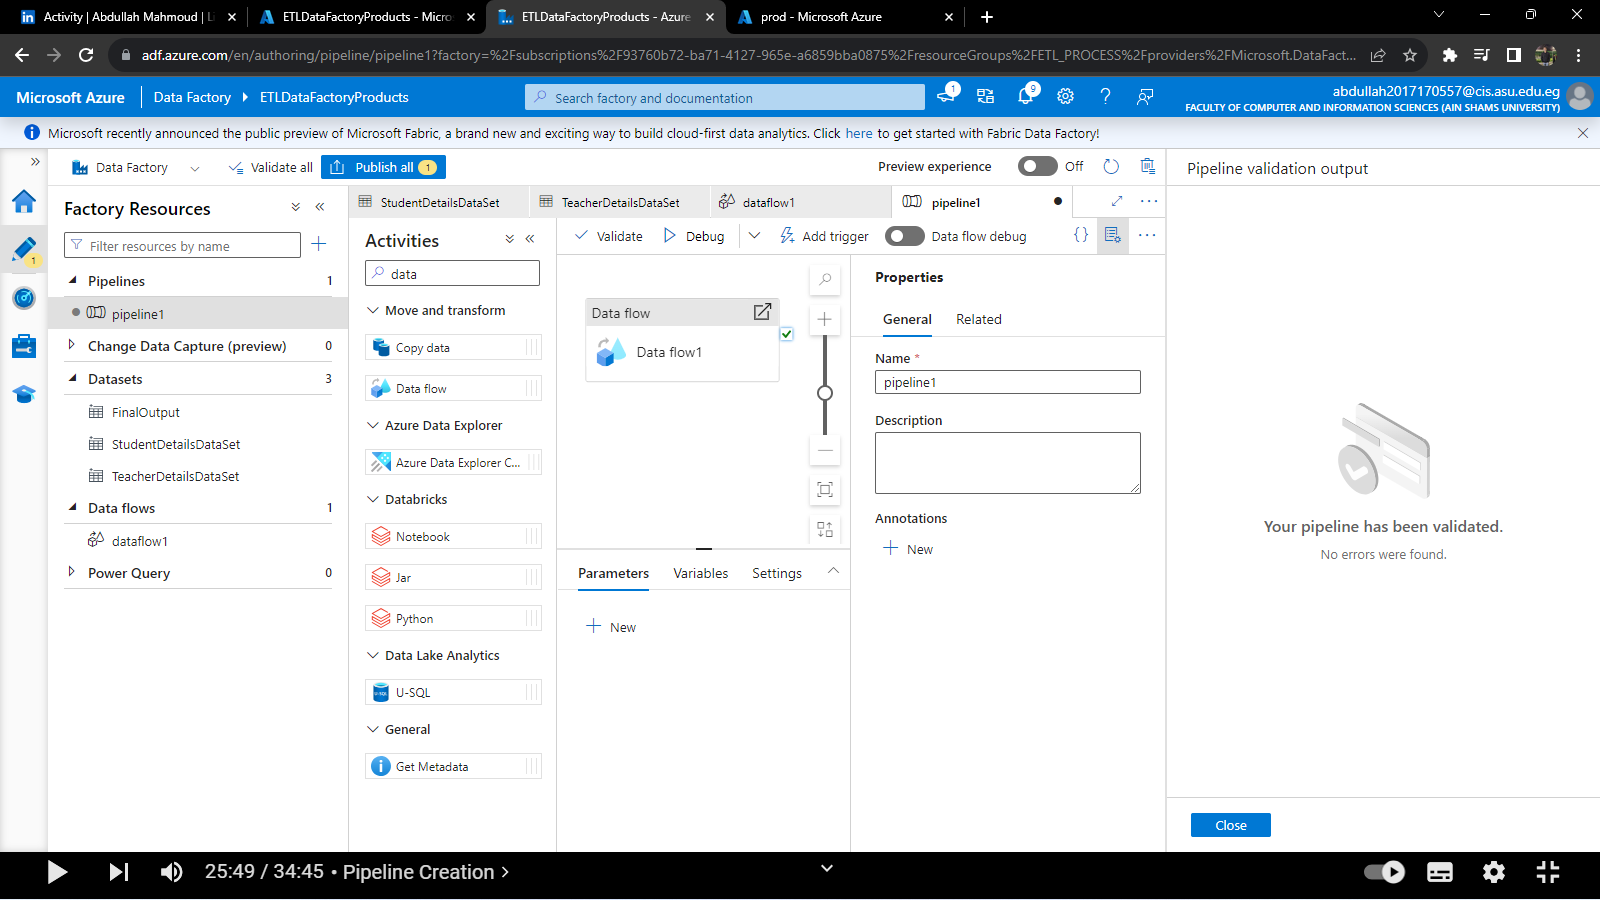
Task: Open the Debug dropdown chevron
Action: coord(755,236)
